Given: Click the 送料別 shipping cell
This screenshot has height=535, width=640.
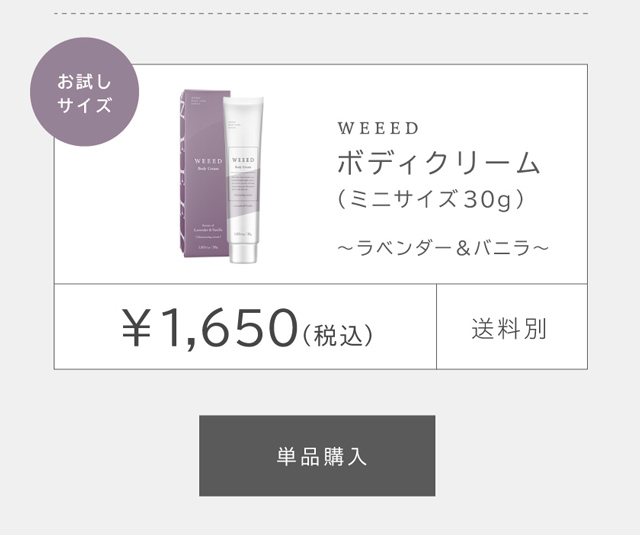Looking at the screenshot, I should pyautogui.click(x=510, y=328).
